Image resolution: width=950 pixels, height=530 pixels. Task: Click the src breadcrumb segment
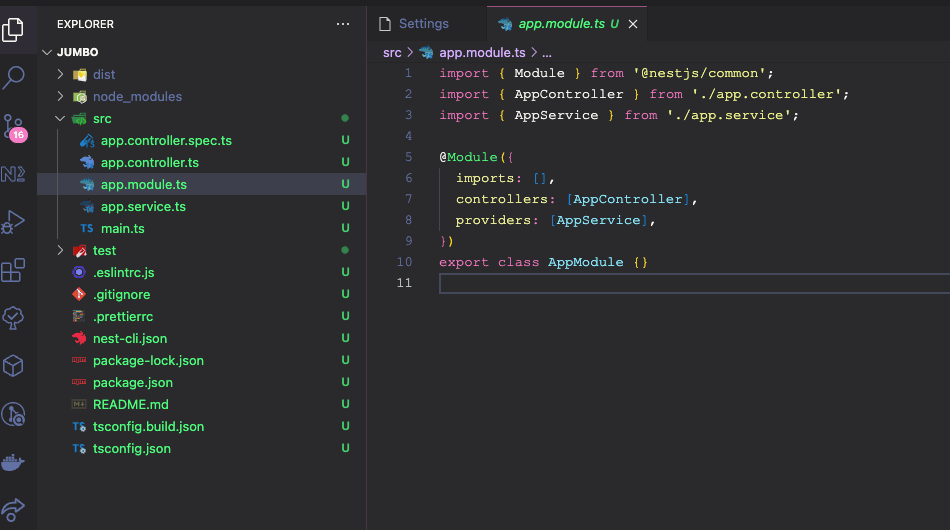pyautogui.click(x=392, y=52)
